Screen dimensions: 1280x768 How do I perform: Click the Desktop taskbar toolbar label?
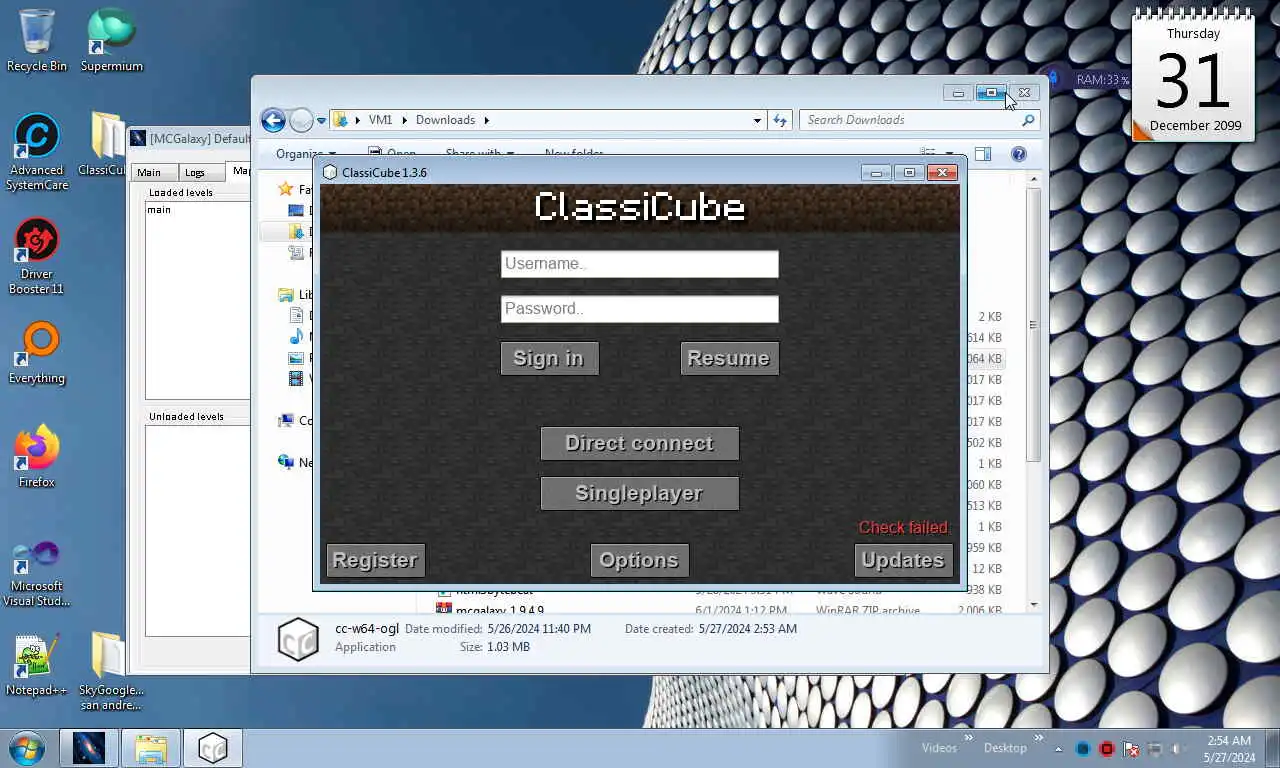point(1005,748)
